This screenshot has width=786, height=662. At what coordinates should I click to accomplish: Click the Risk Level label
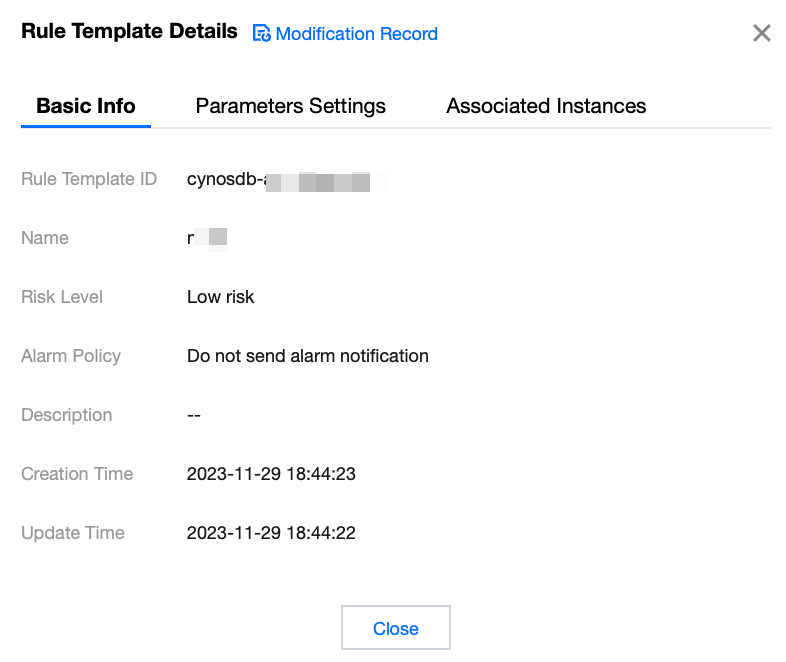click(62, 297)
